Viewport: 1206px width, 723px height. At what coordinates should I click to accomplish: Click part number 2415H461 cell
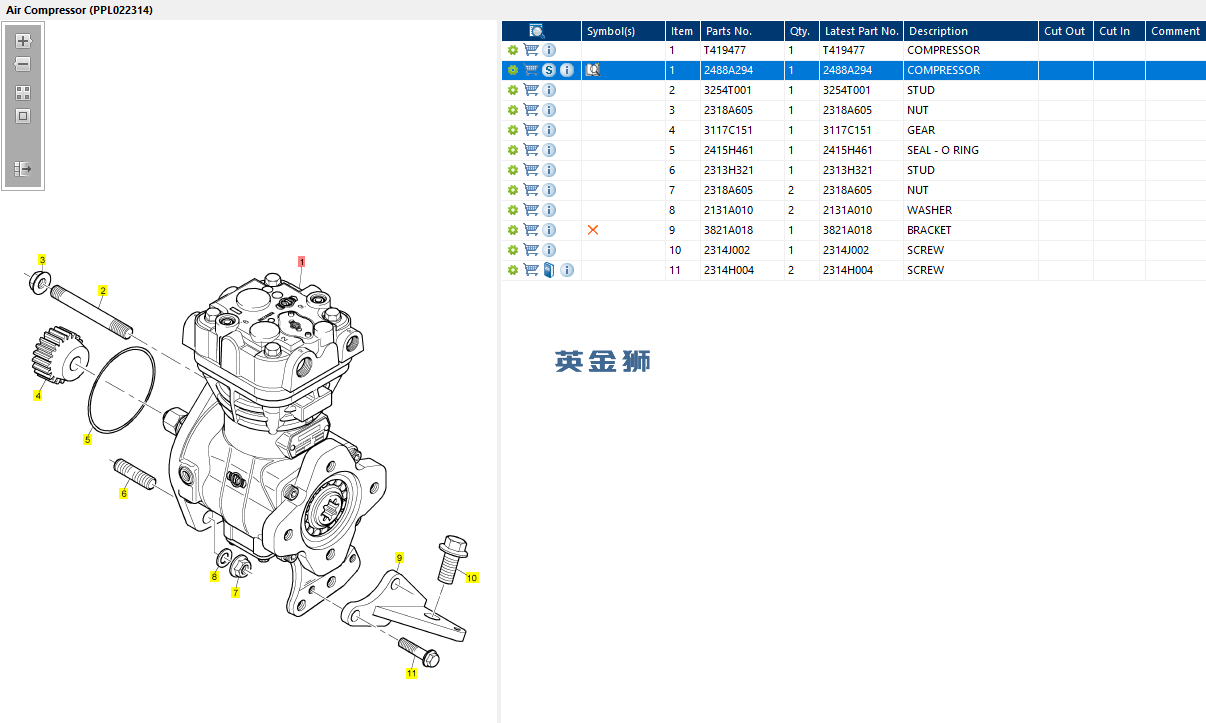[x=742, y=150]
